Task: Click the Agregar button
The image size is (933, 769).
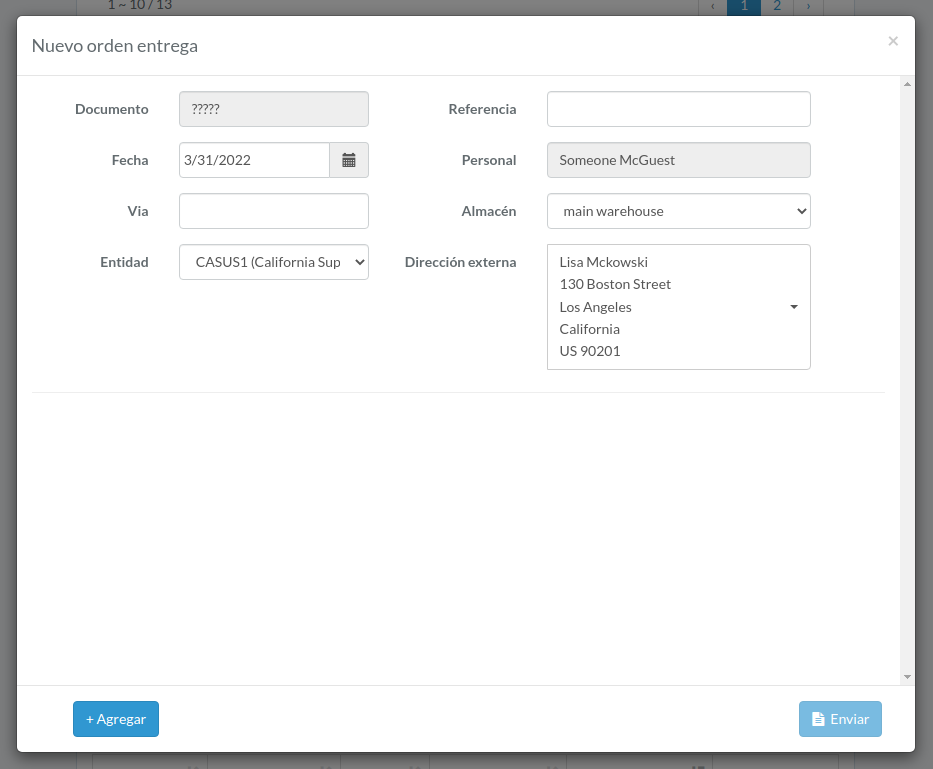Action: pos(116,719)
